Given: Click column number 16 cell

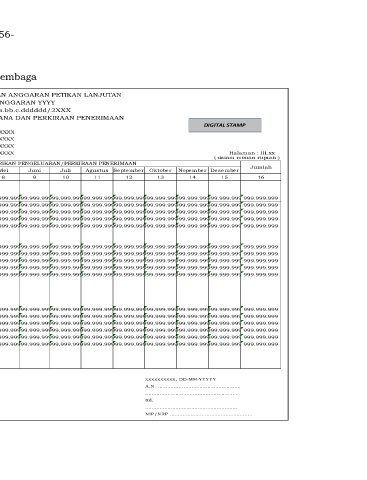Looking at the screenshot, I should [x=261, y=177].
